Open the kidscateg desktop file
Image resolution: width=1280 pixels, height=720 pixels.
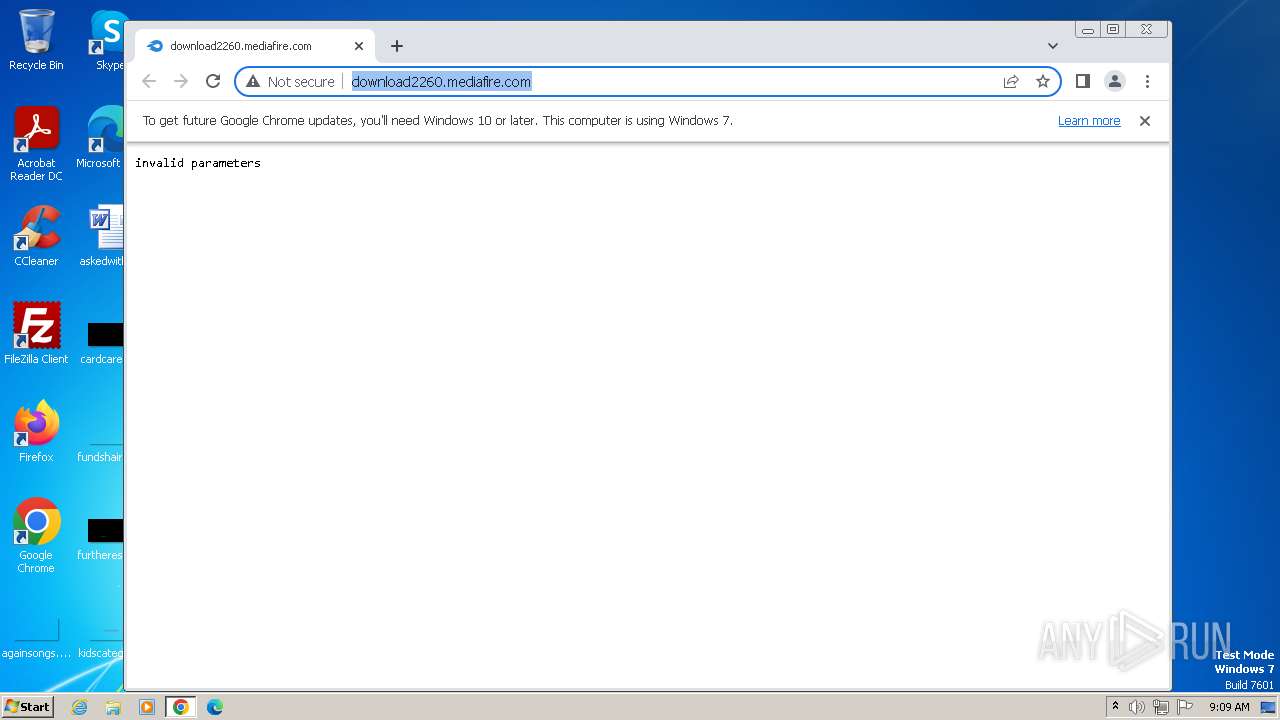coord(100,640)
